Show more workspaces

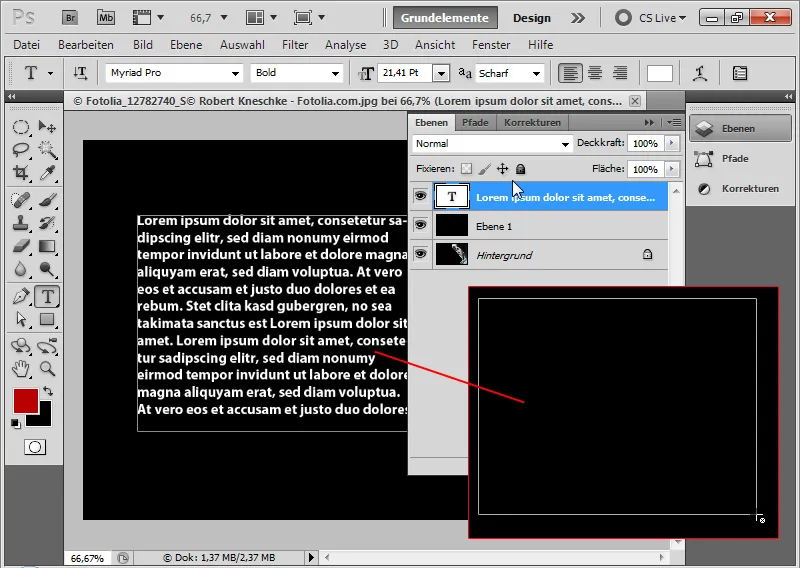(x=578, y=18)
